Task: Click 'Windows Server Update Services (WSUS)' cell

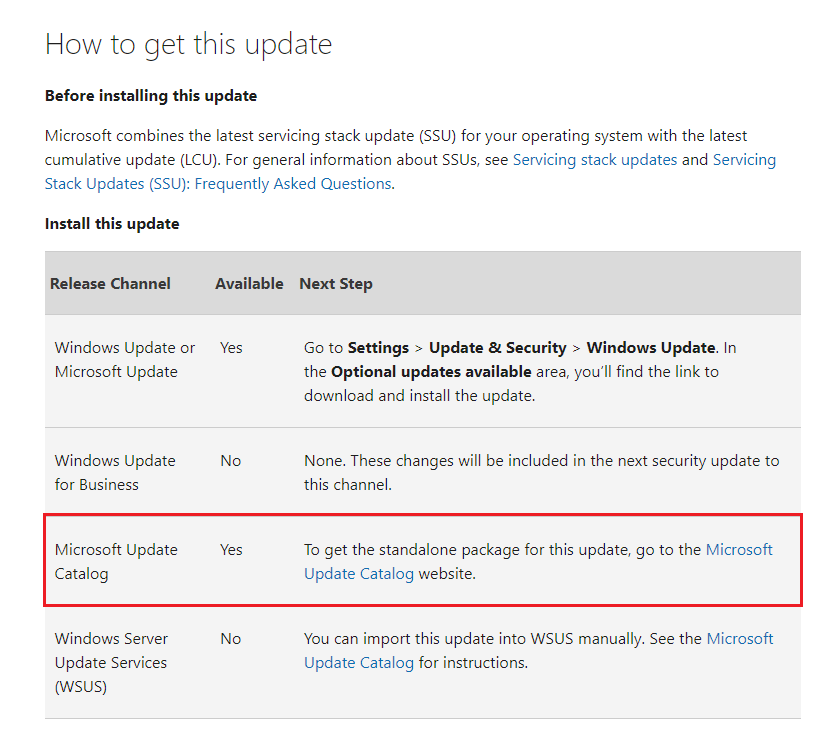Action: pyautogui.click(x=111, y=662)
